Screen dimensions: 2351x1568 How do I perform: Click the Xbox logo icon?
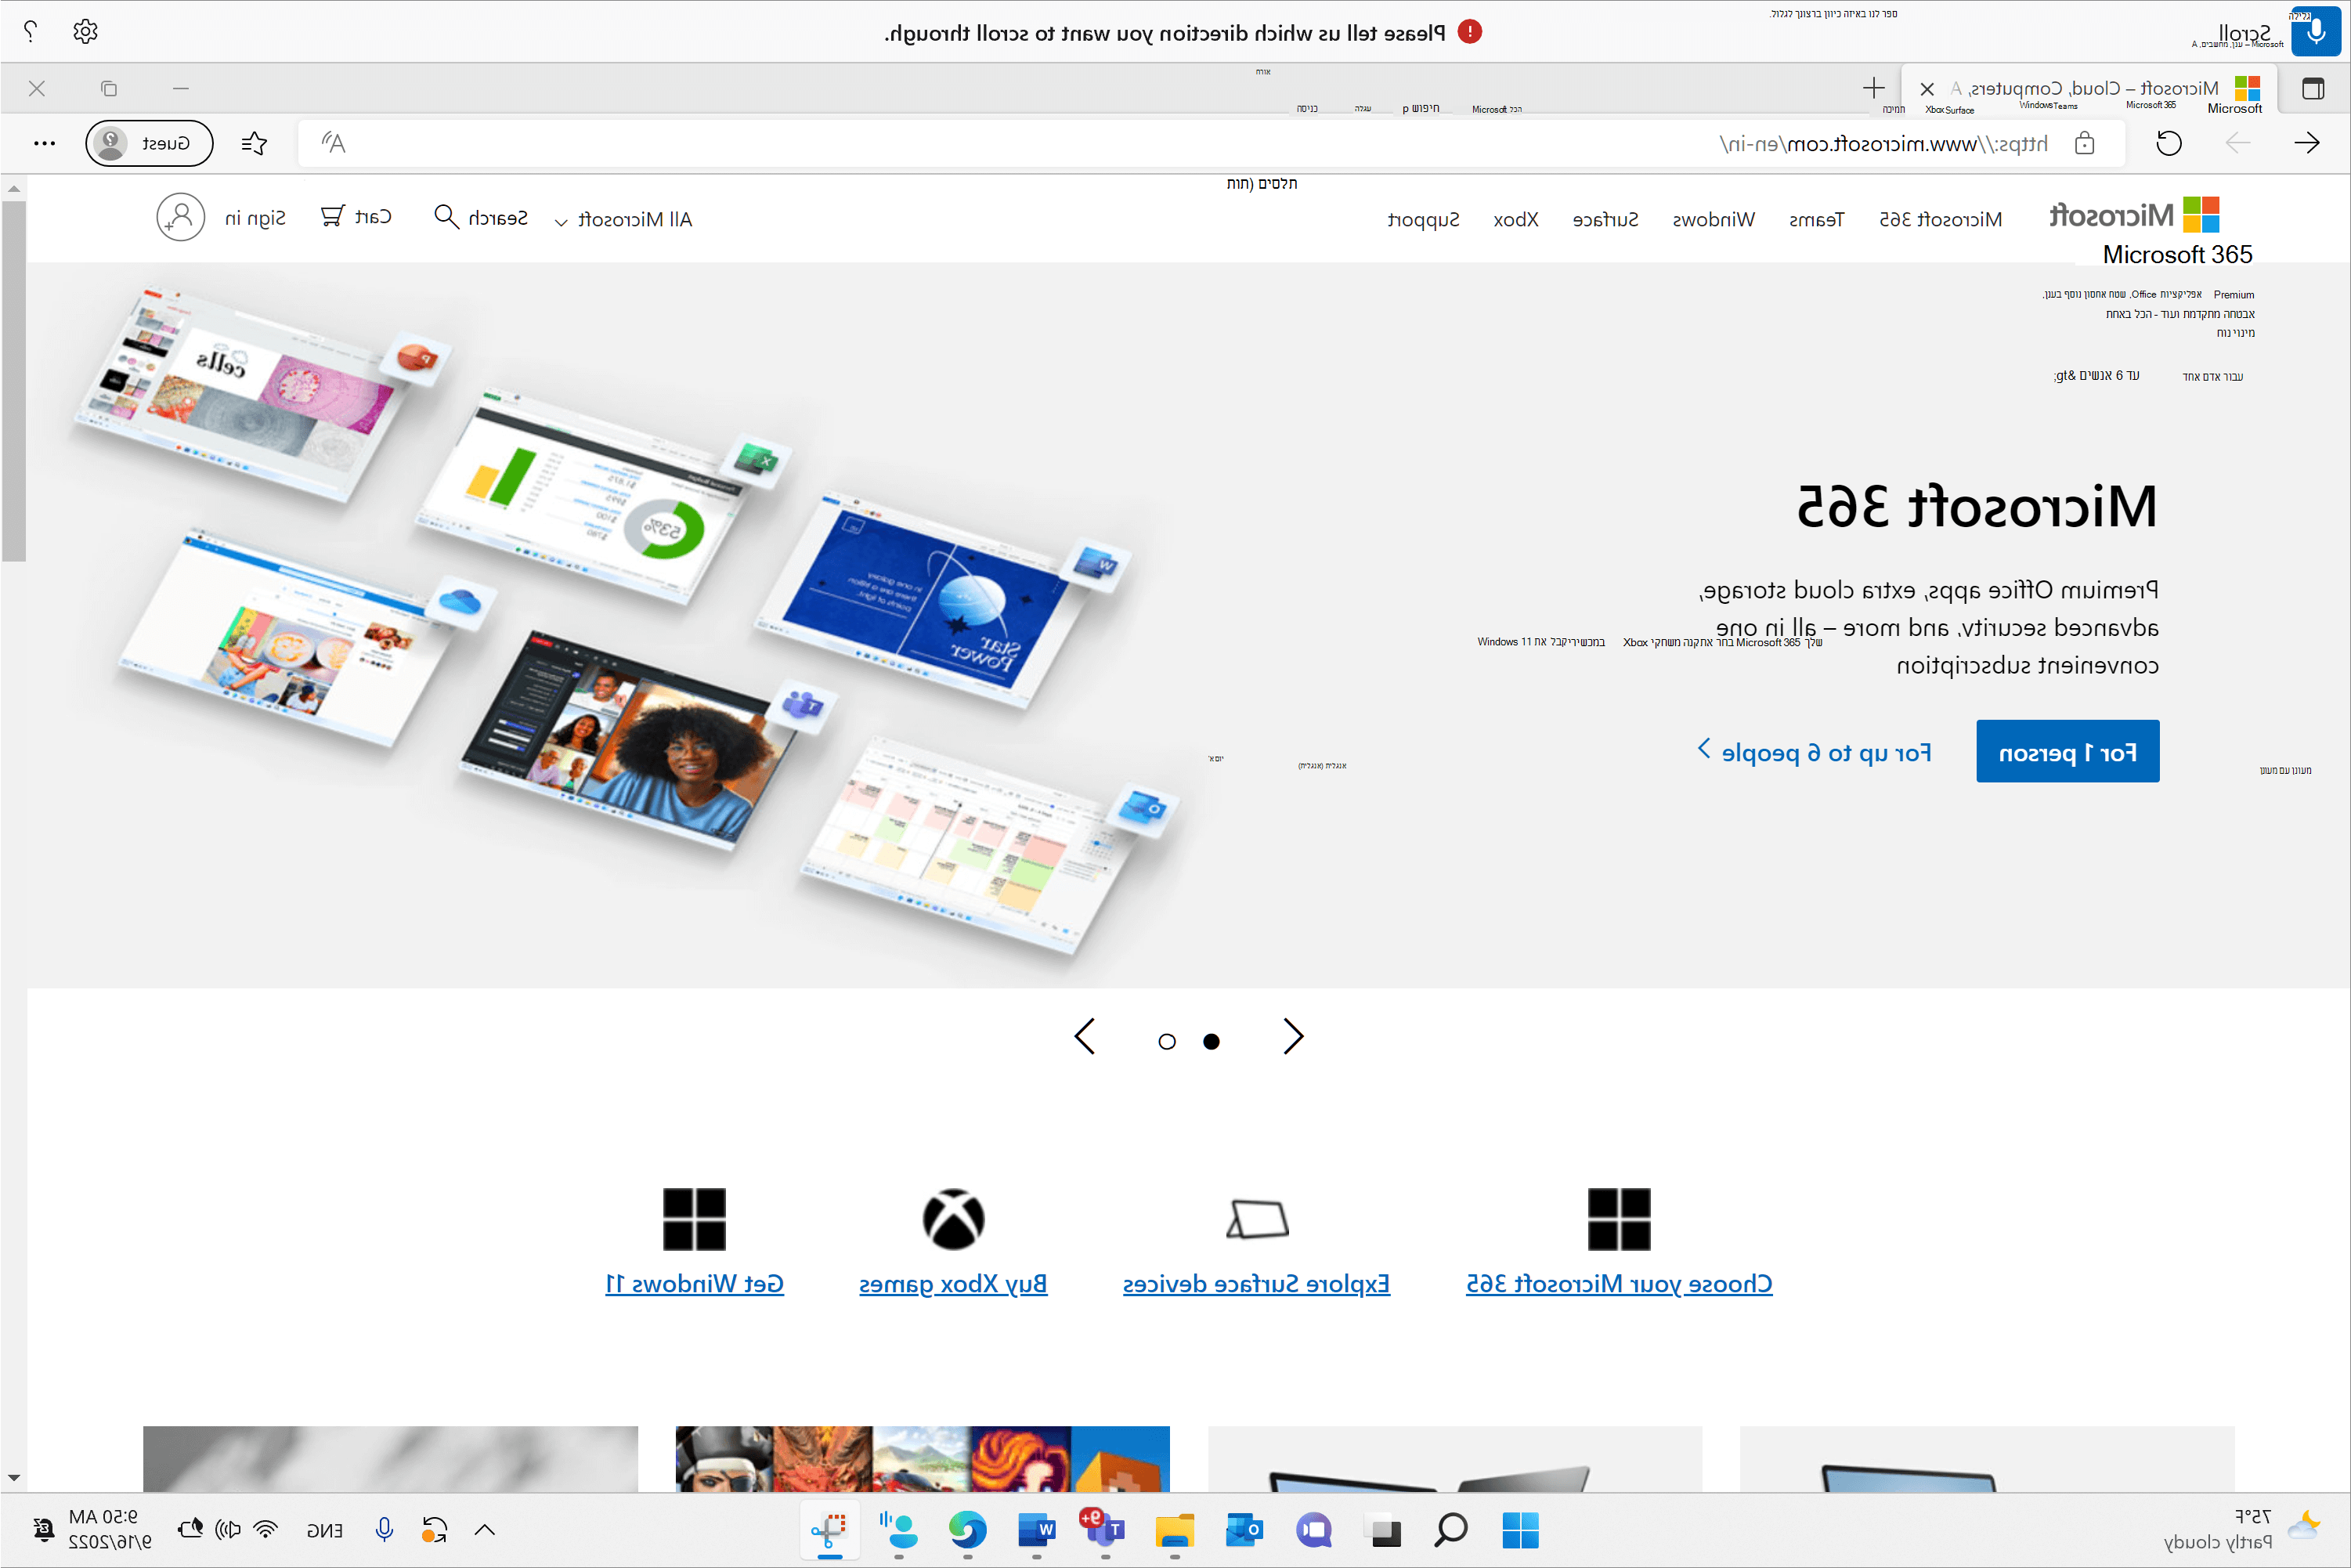click(953, 1219)
